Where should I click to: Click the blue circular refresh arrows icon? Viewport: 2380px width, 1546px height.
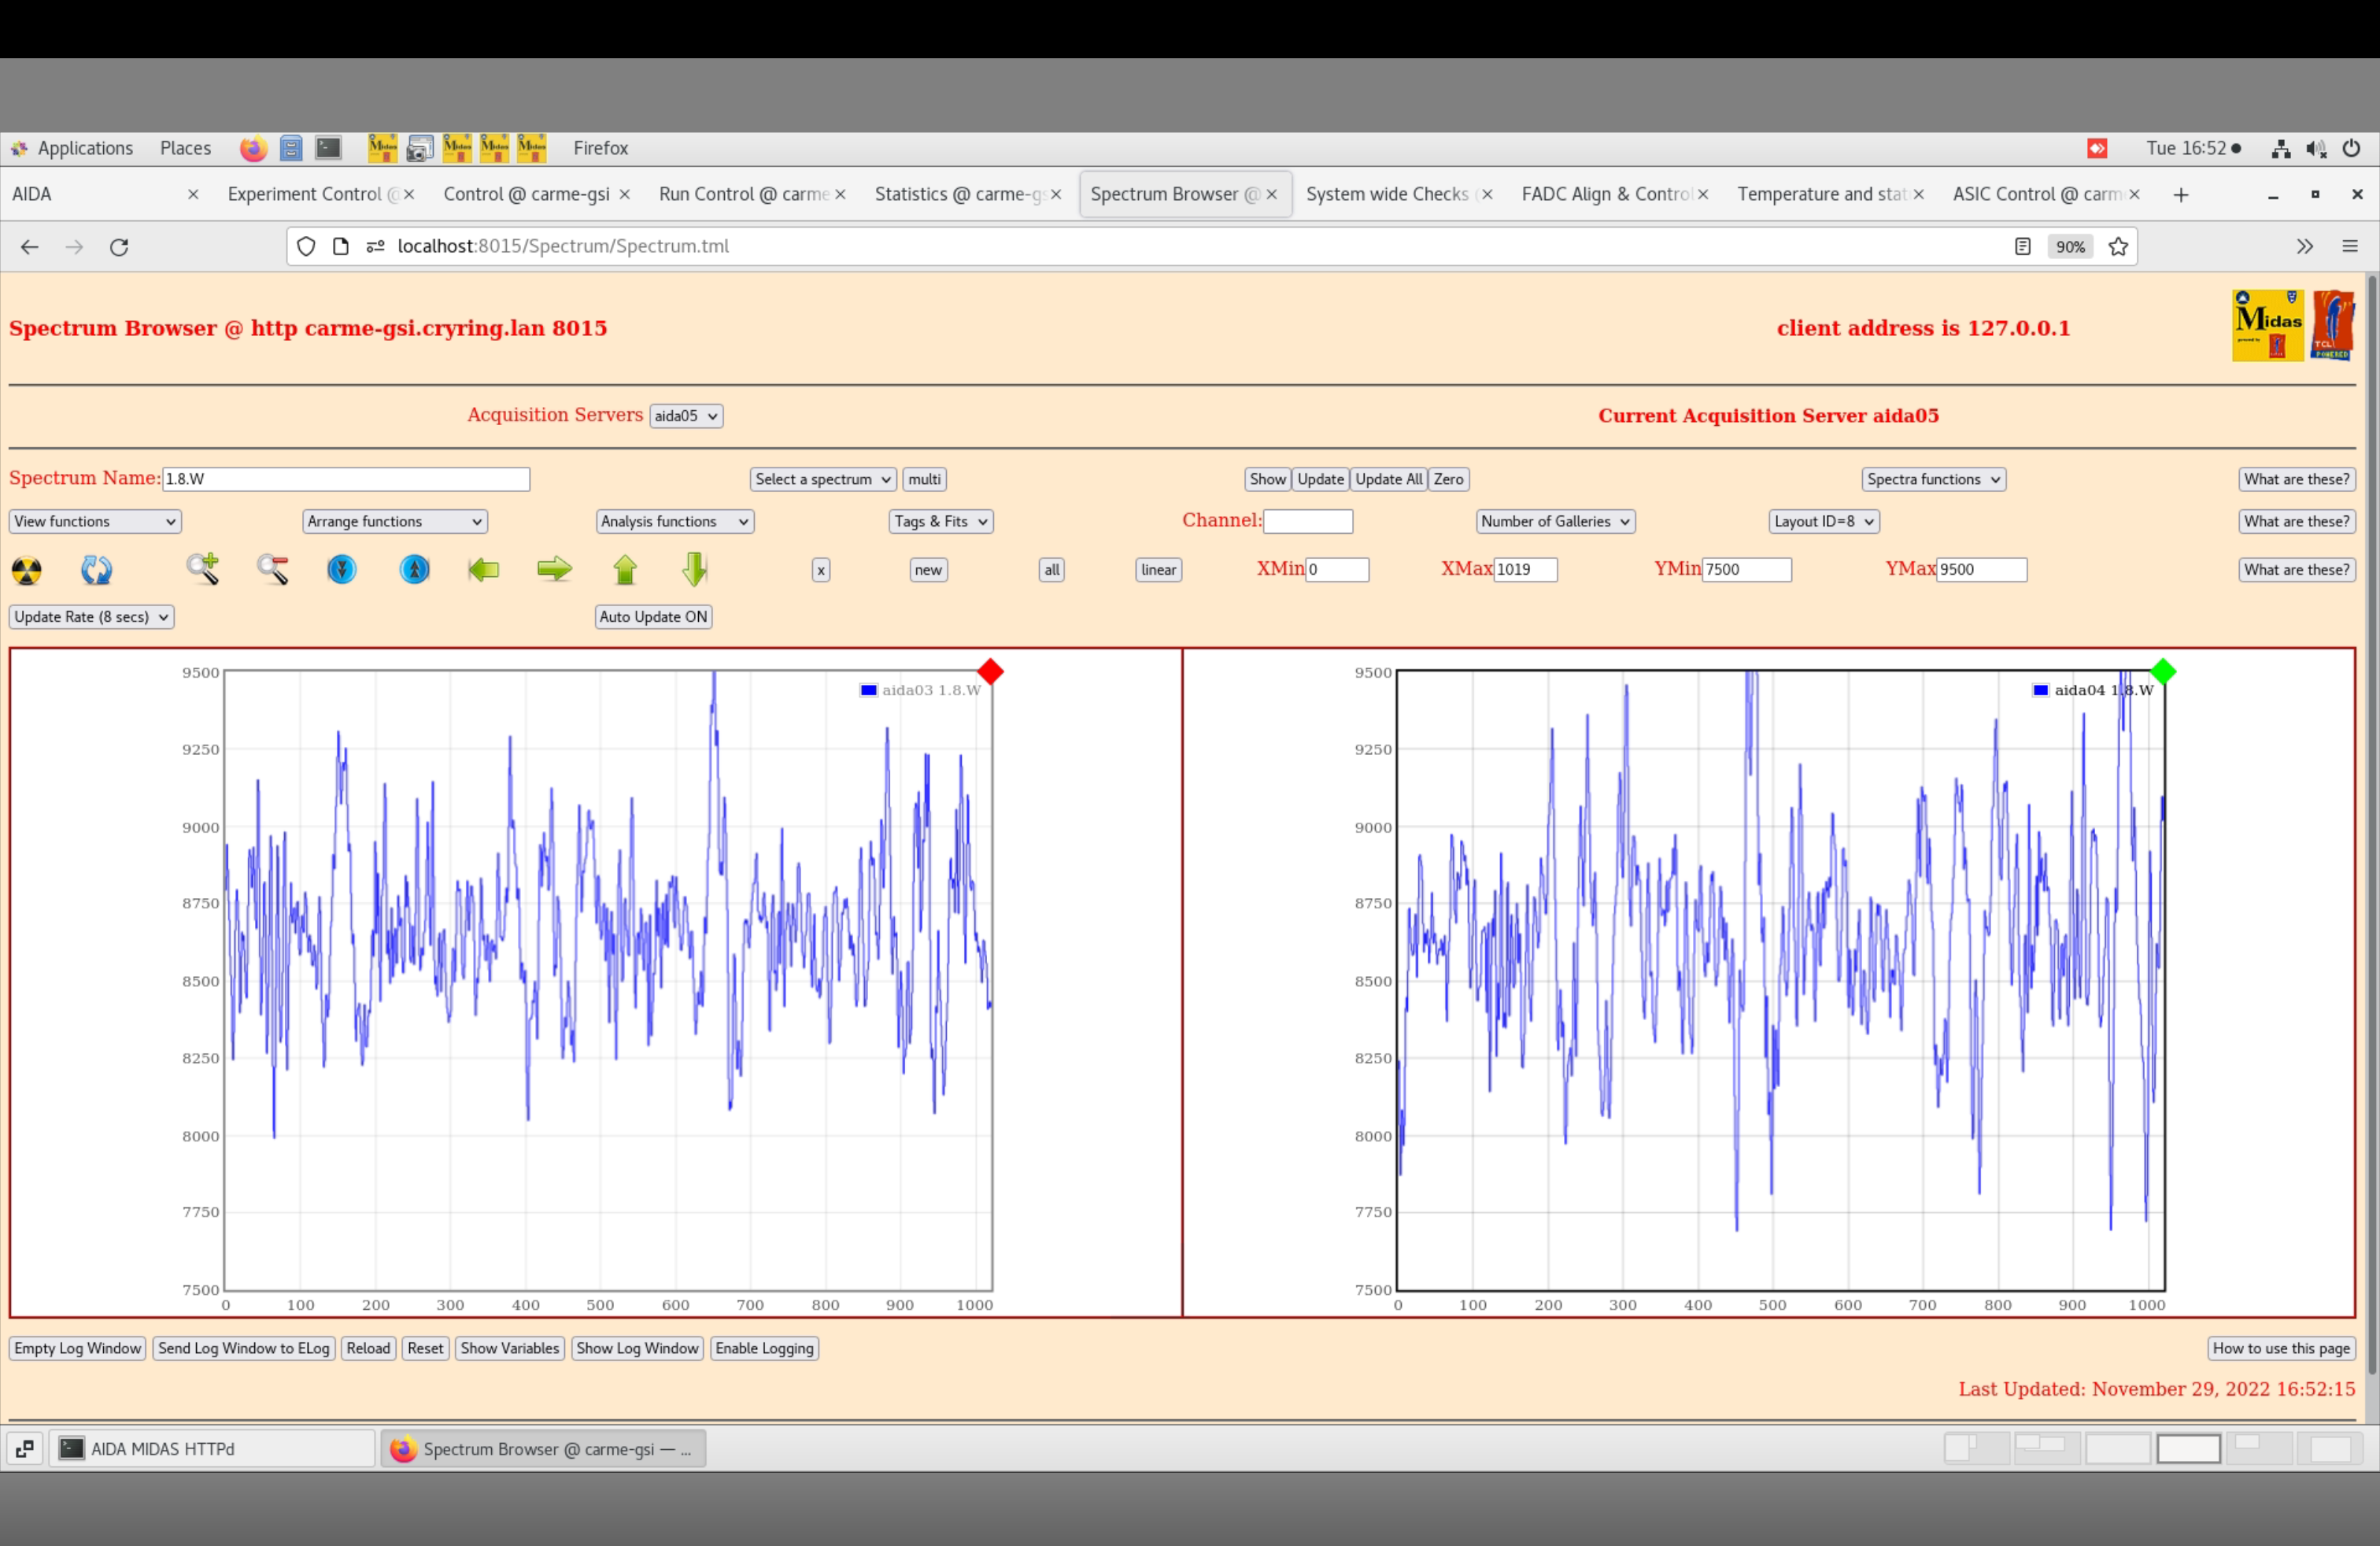(96, 570)
